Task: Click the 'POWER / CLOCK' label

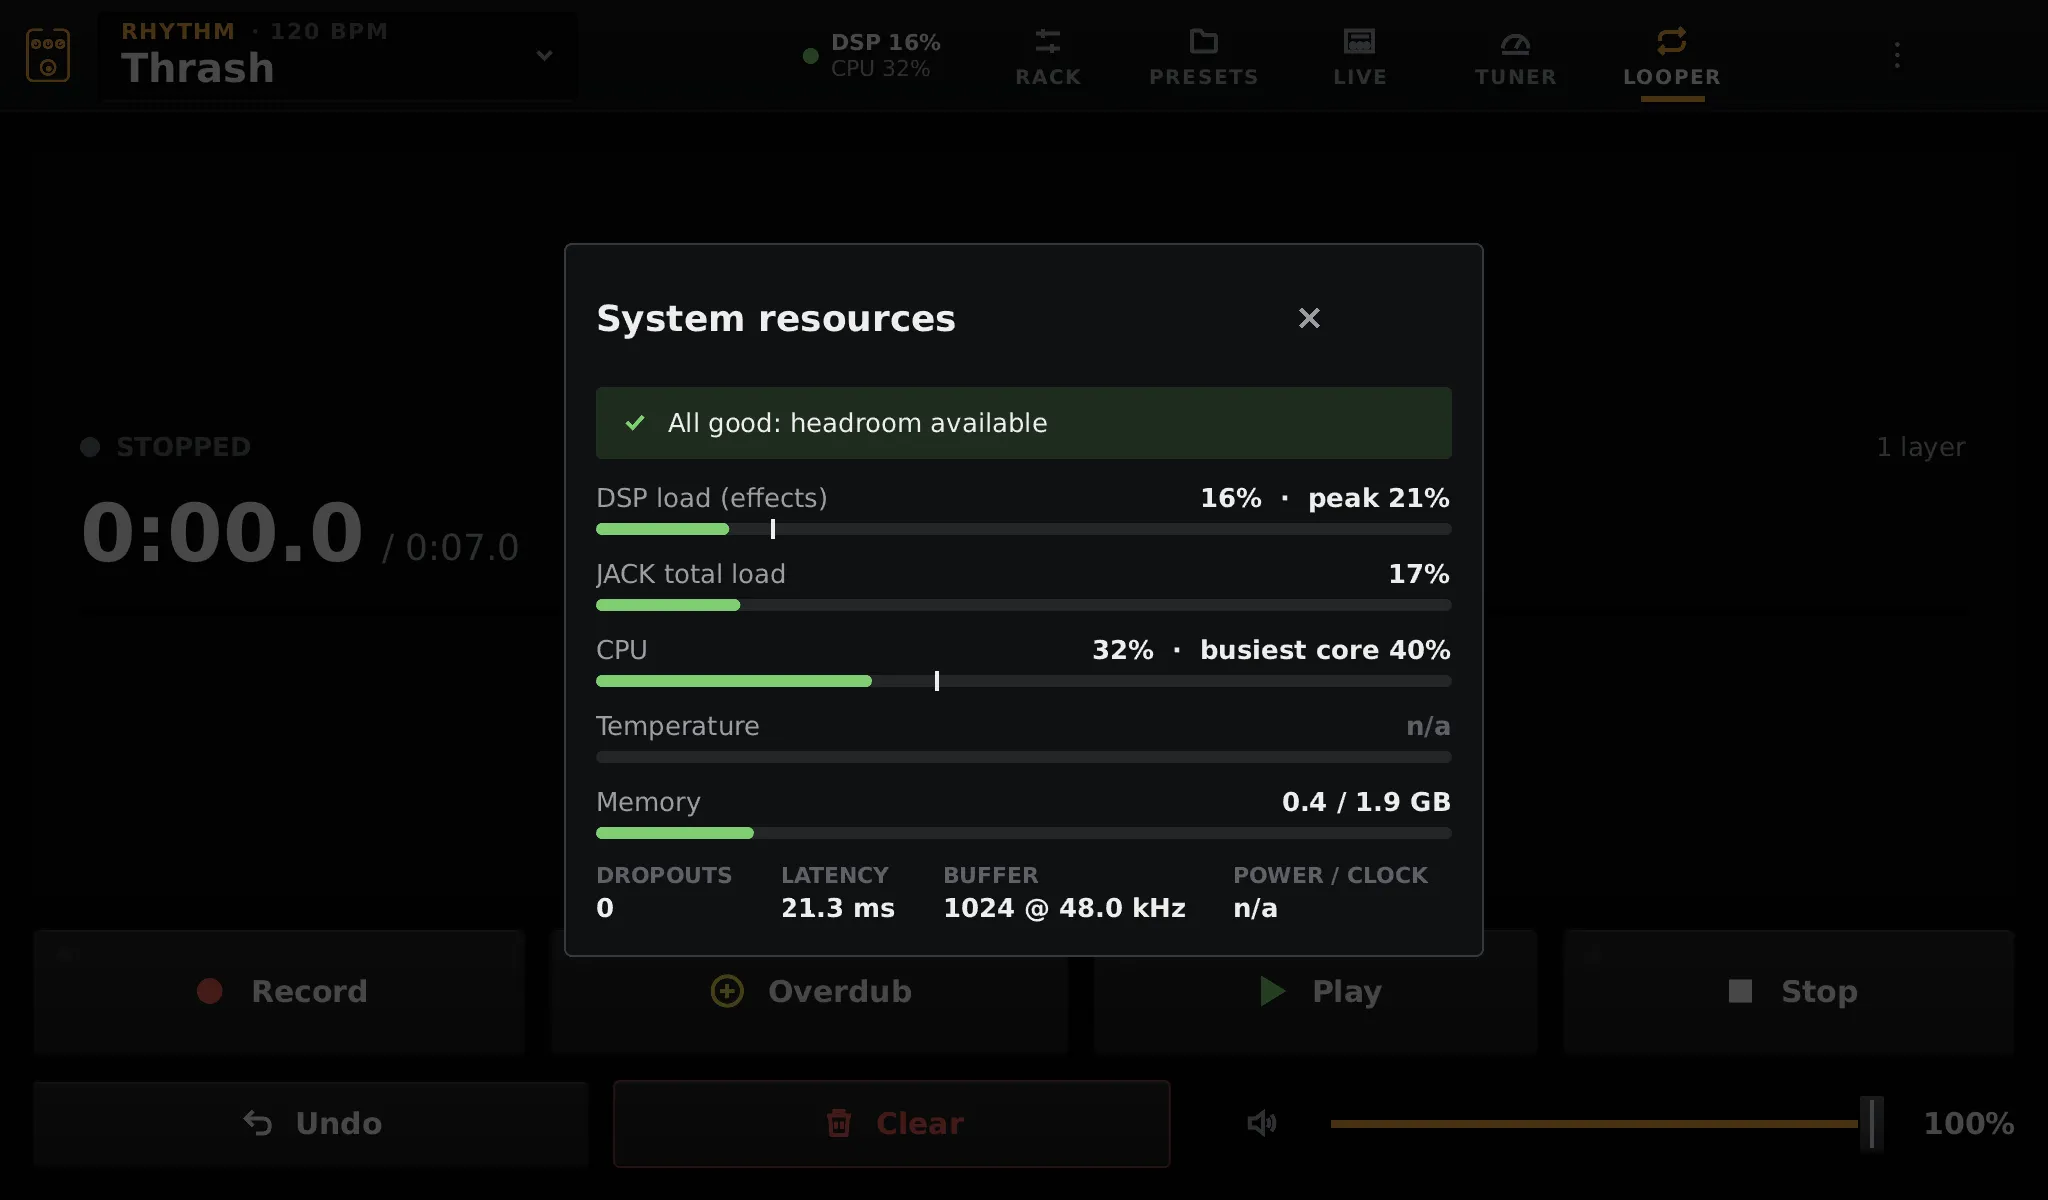Action: pos(1330,875)
